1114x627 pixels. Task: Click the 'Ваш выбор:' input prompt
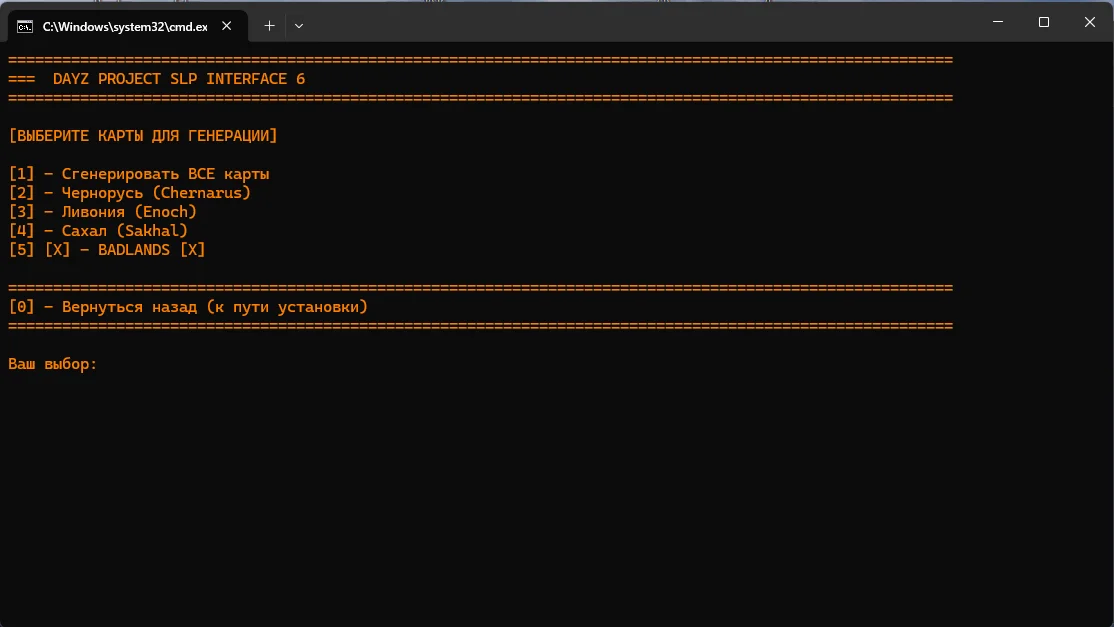pyautogui.click(x=53, y=364)
